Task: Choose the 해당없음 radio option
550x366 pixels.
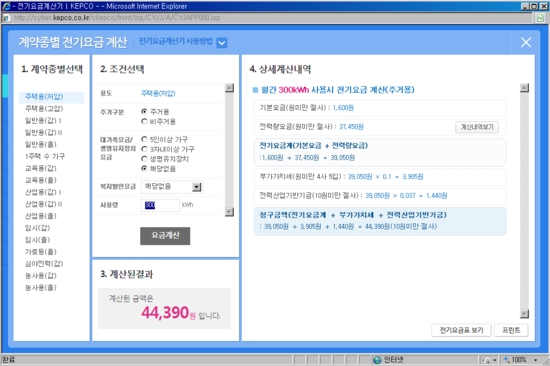Action: click(144, 169)
